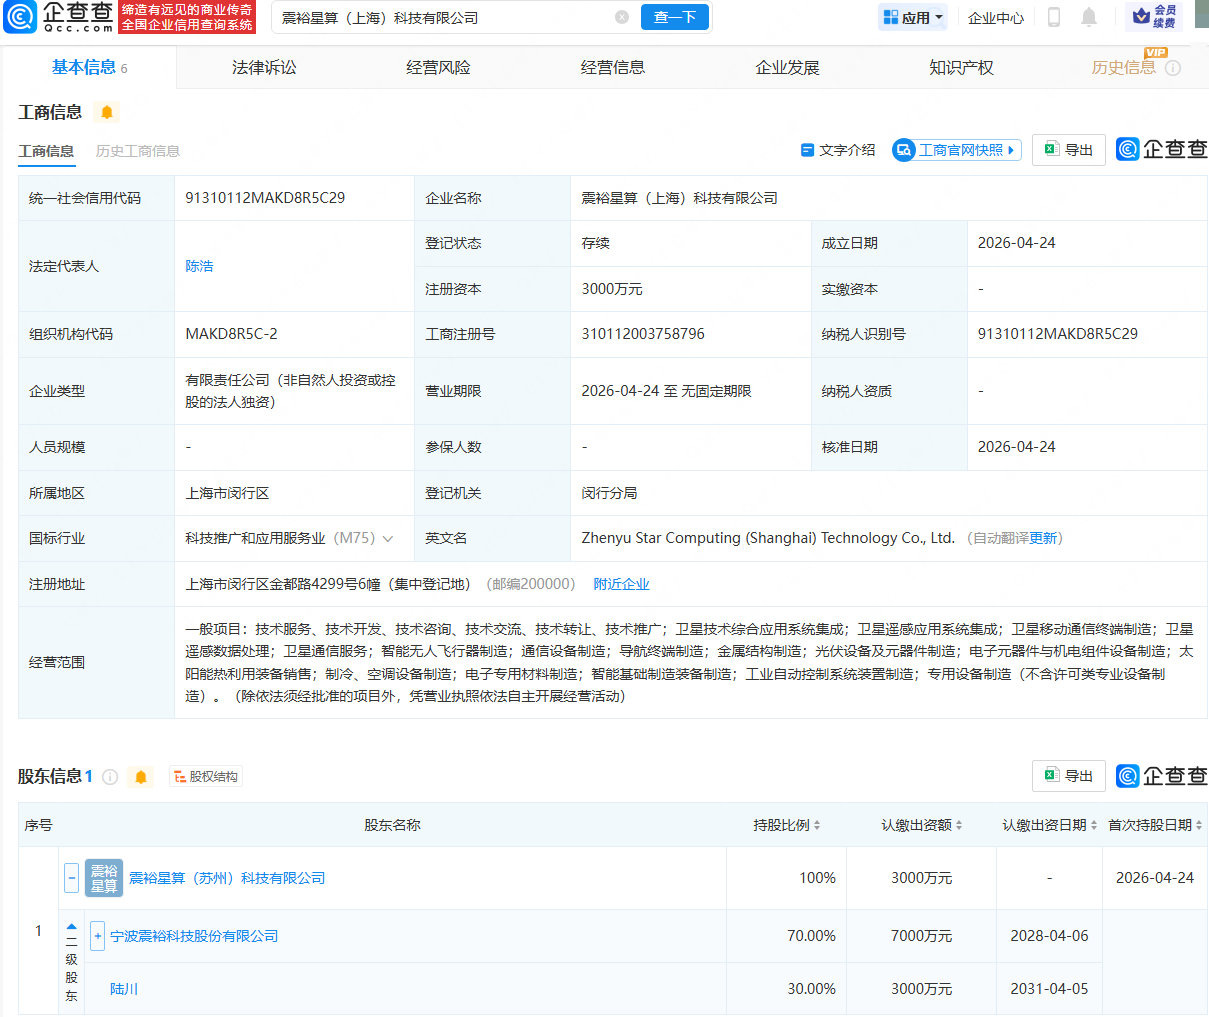Sort shareholders by 认缴出资额
Image resolution: width=1209 pixels, height=1017 pixels.
click(x=921, y=825)
